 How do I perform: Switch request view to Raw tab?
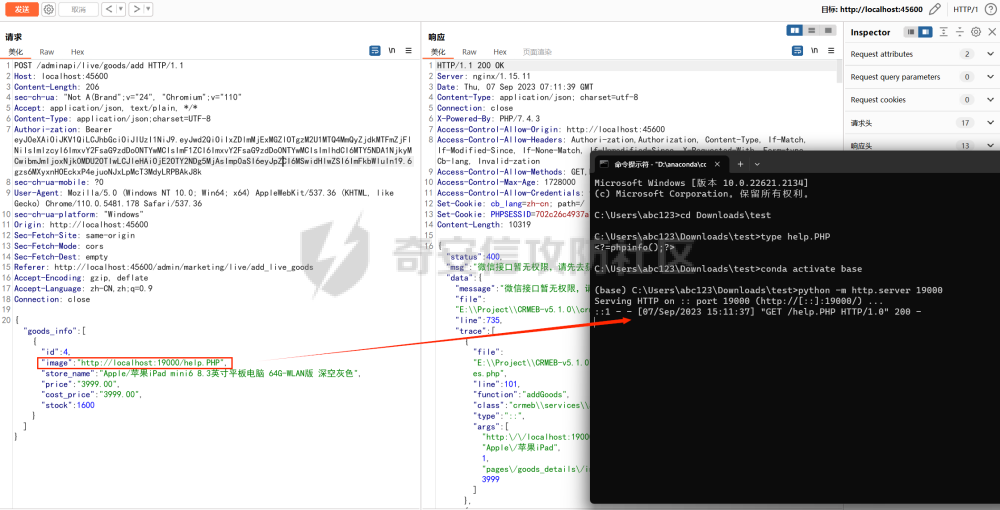(47, 51)
